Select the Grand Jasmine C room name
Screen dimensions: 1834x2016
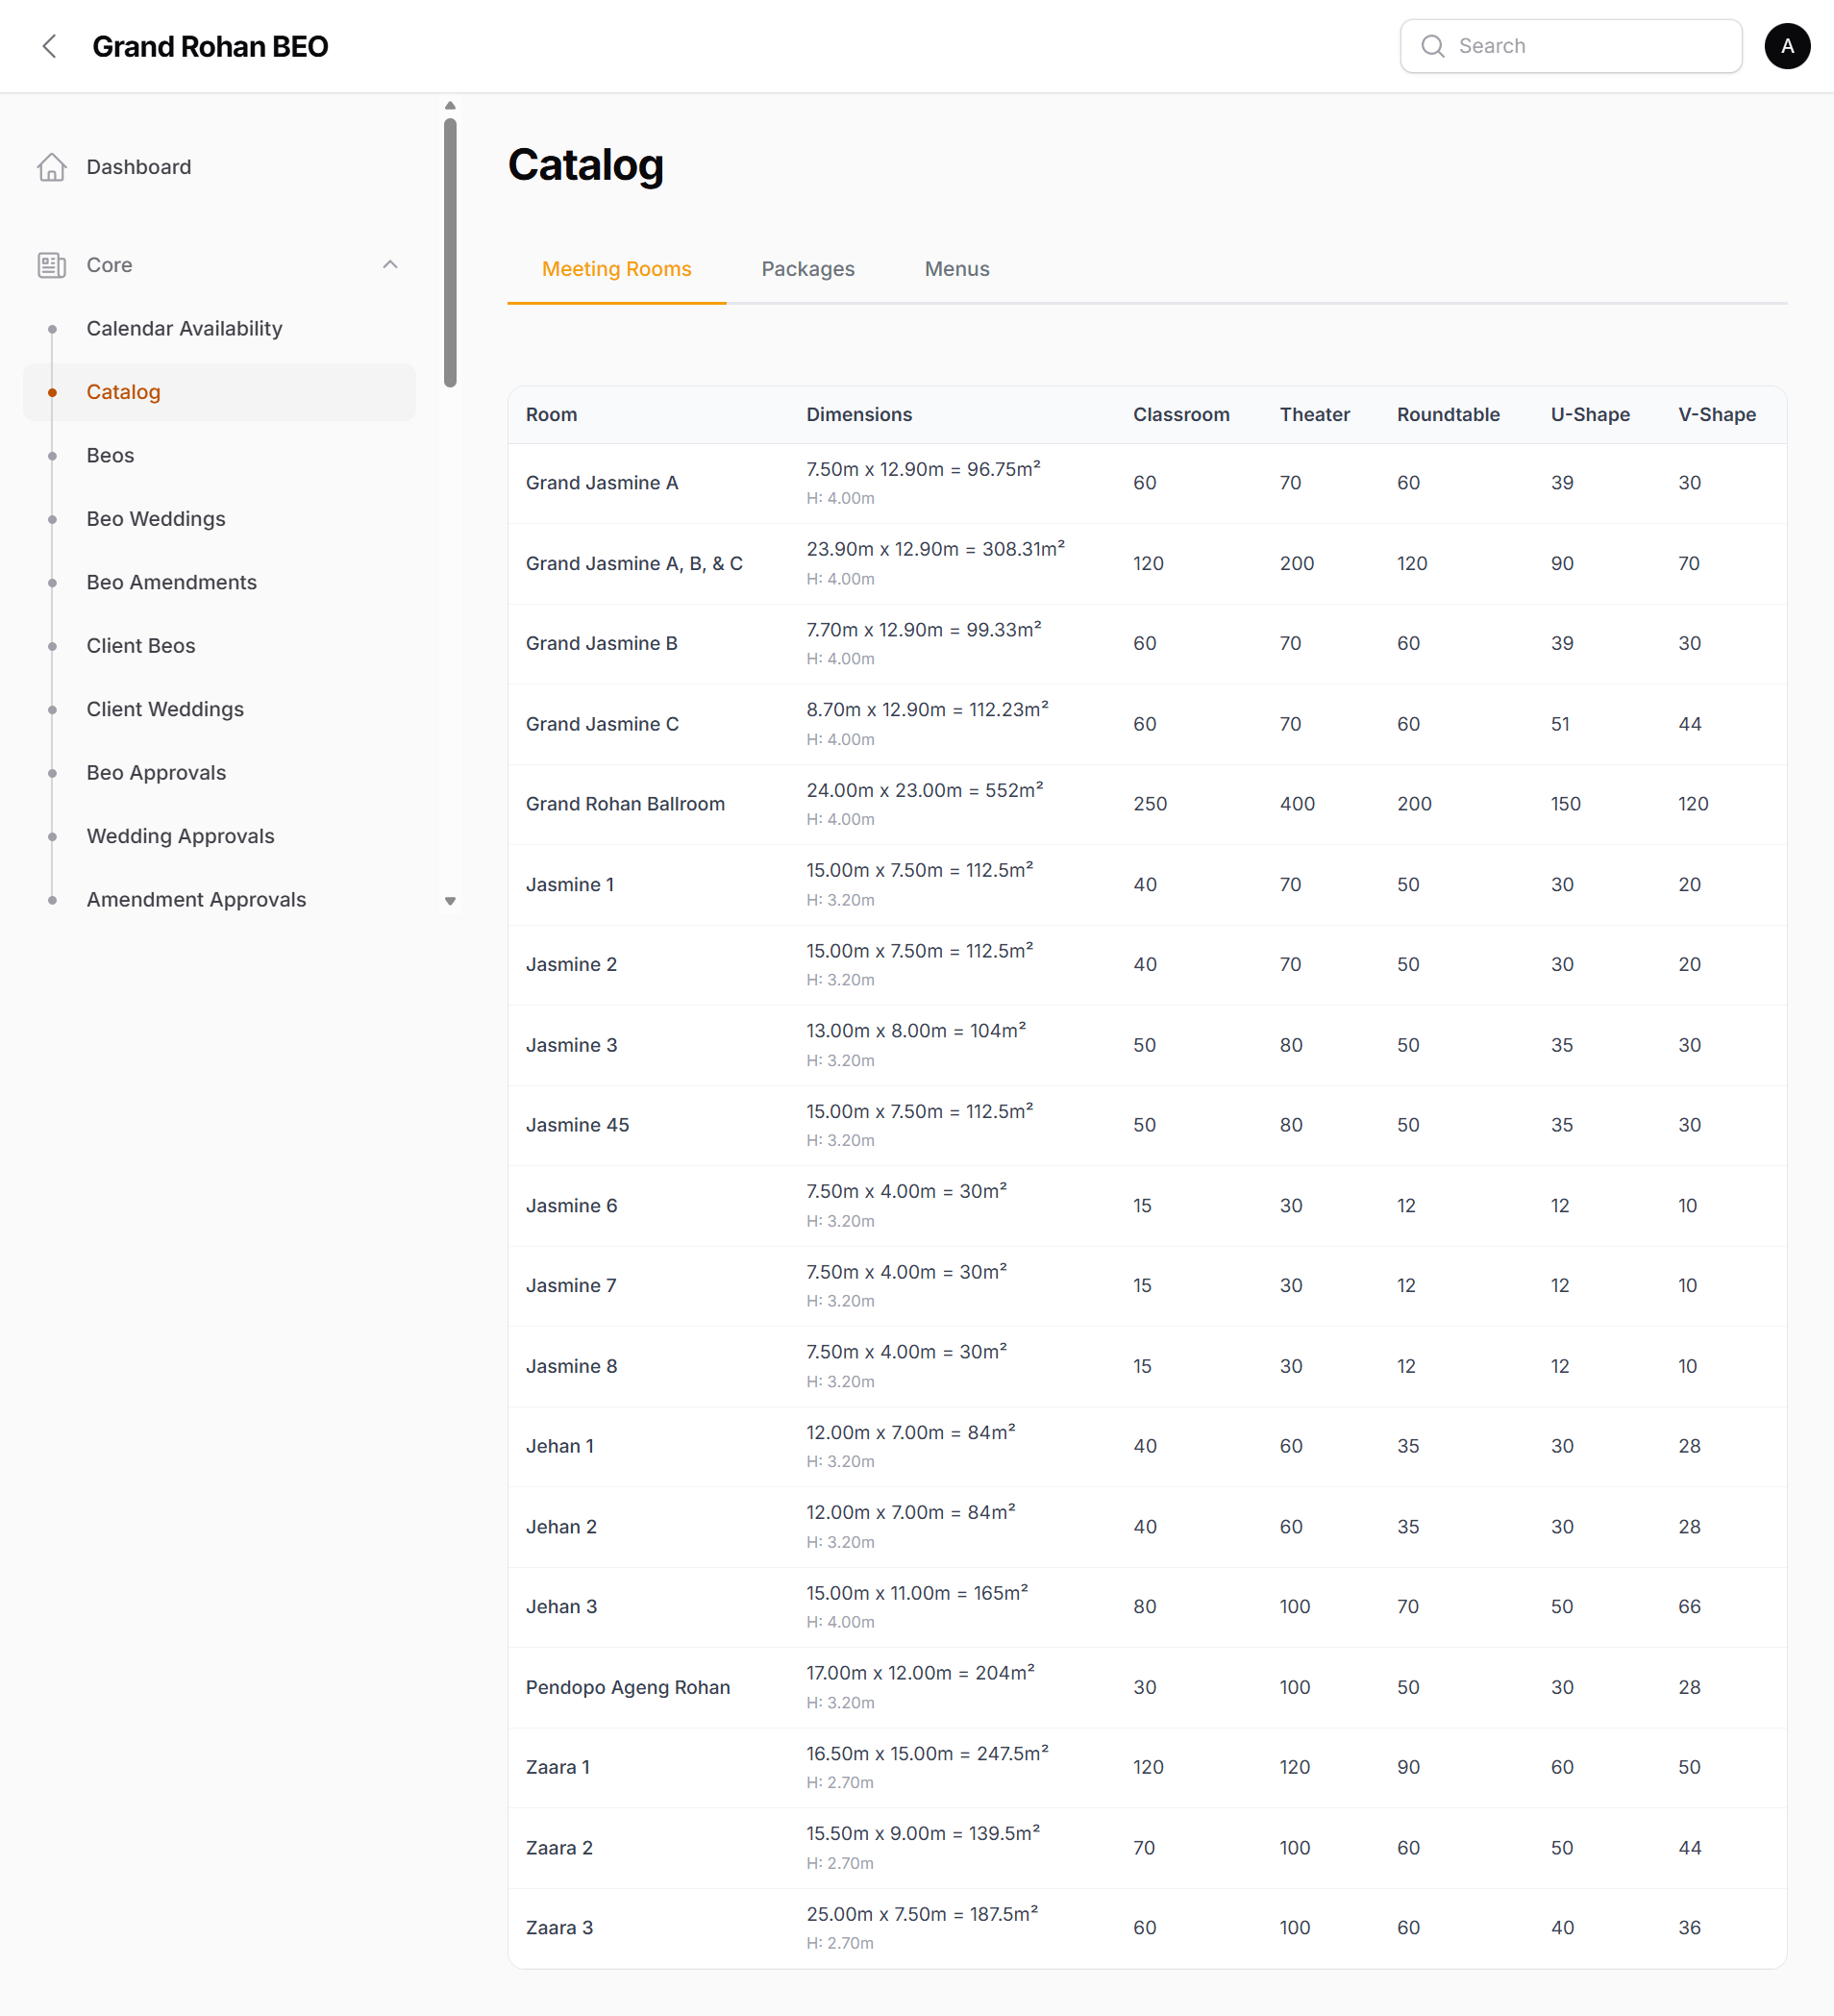tap(602, 724)
